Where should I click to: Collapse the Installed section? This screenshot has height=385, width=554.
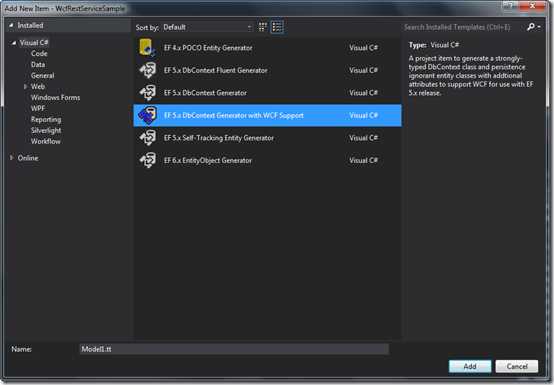click(x=11, y=25)
